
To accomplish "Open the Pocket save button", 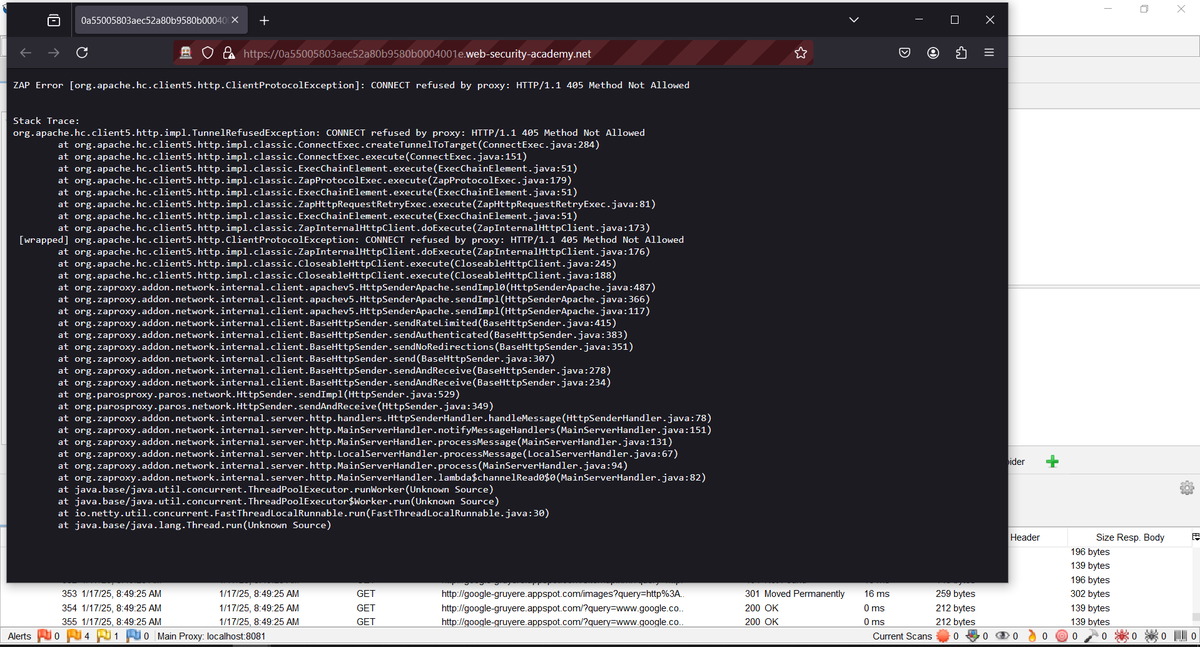I will [904, 53].
